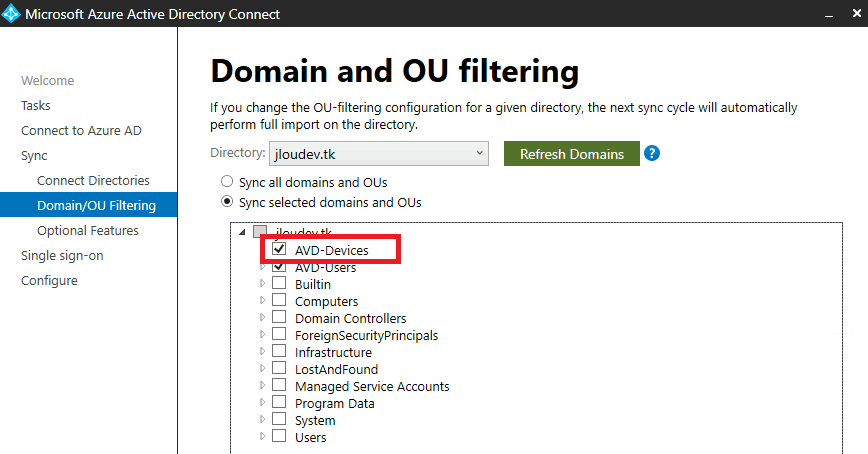
Task: Go to the Single sign-on step
Action: pos(62,256)
